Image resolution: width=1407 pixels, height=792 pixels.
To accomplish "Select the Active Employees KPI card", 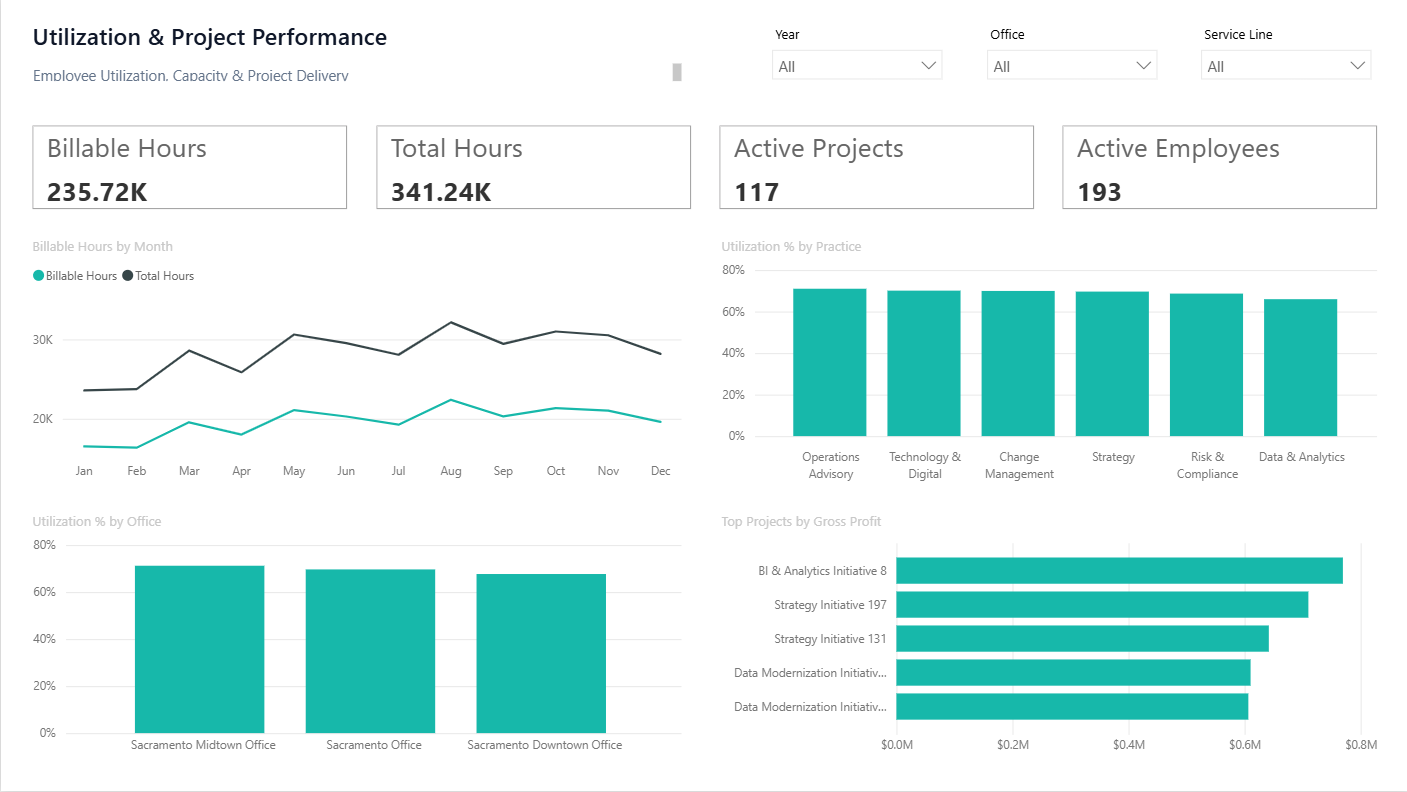I will tap(1219, 167).
